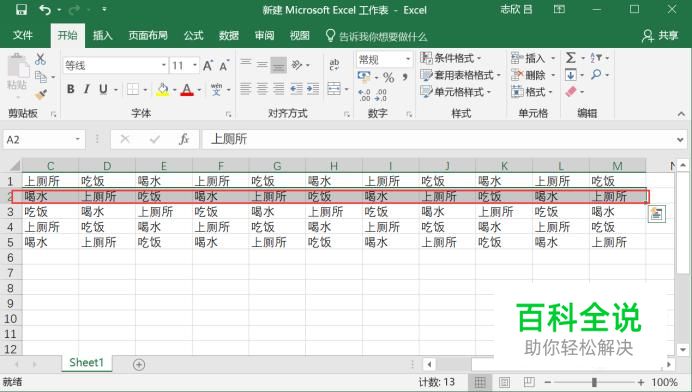
Task: Click 插入 in cells group
Action: tap(533, 58)
